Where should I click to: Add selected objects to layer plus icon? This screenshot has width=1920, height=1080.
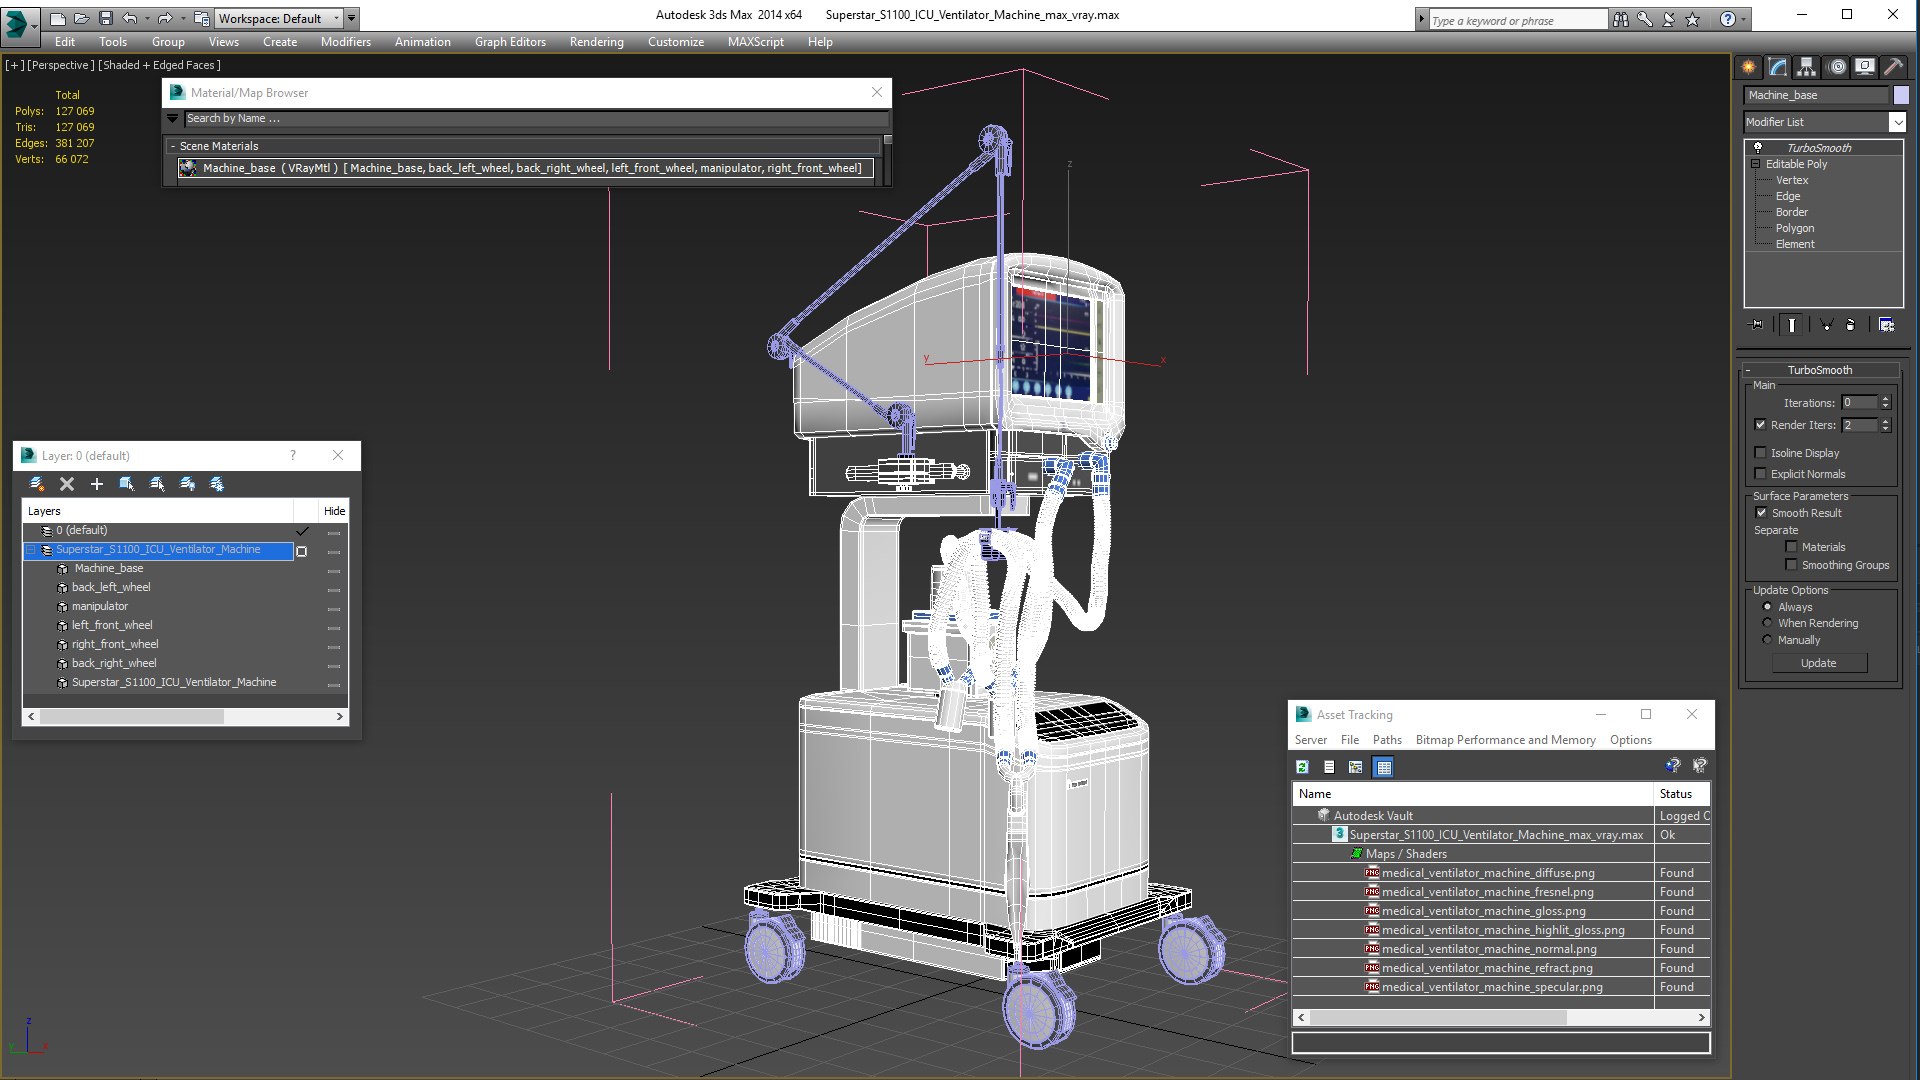[97, 484]
